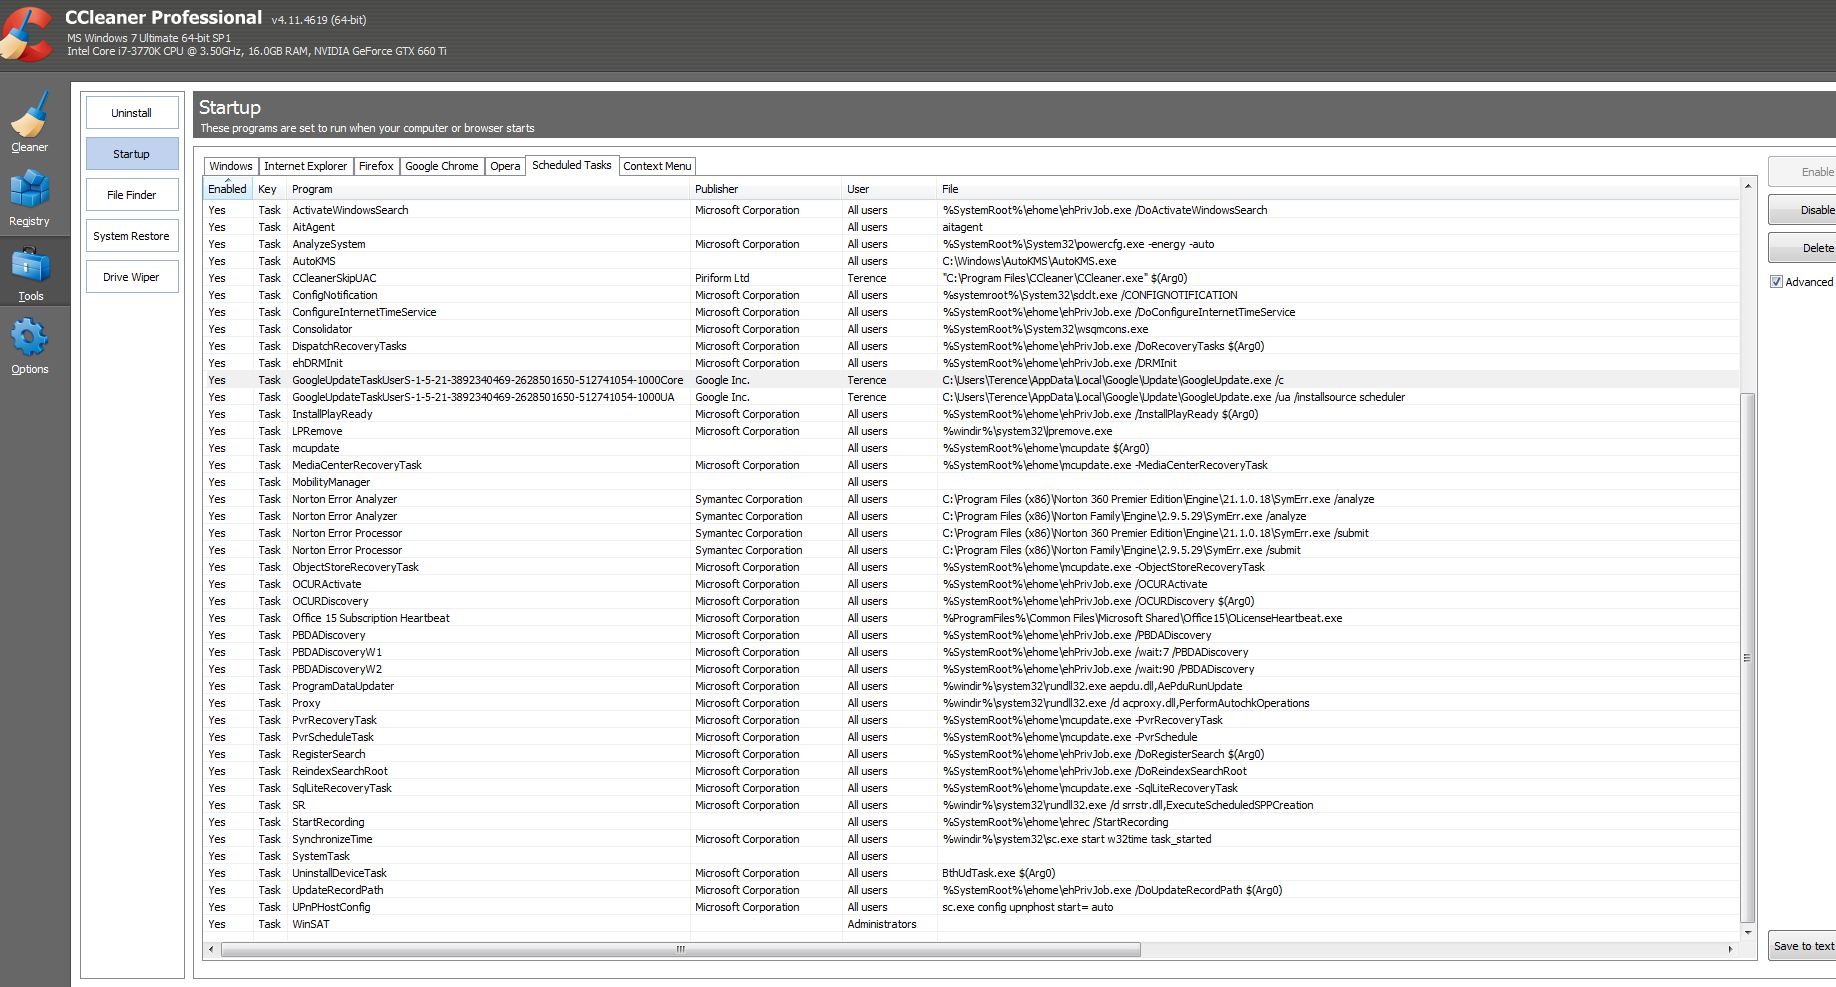
Task: Select the SystemTask row
Action: (971, 856)
